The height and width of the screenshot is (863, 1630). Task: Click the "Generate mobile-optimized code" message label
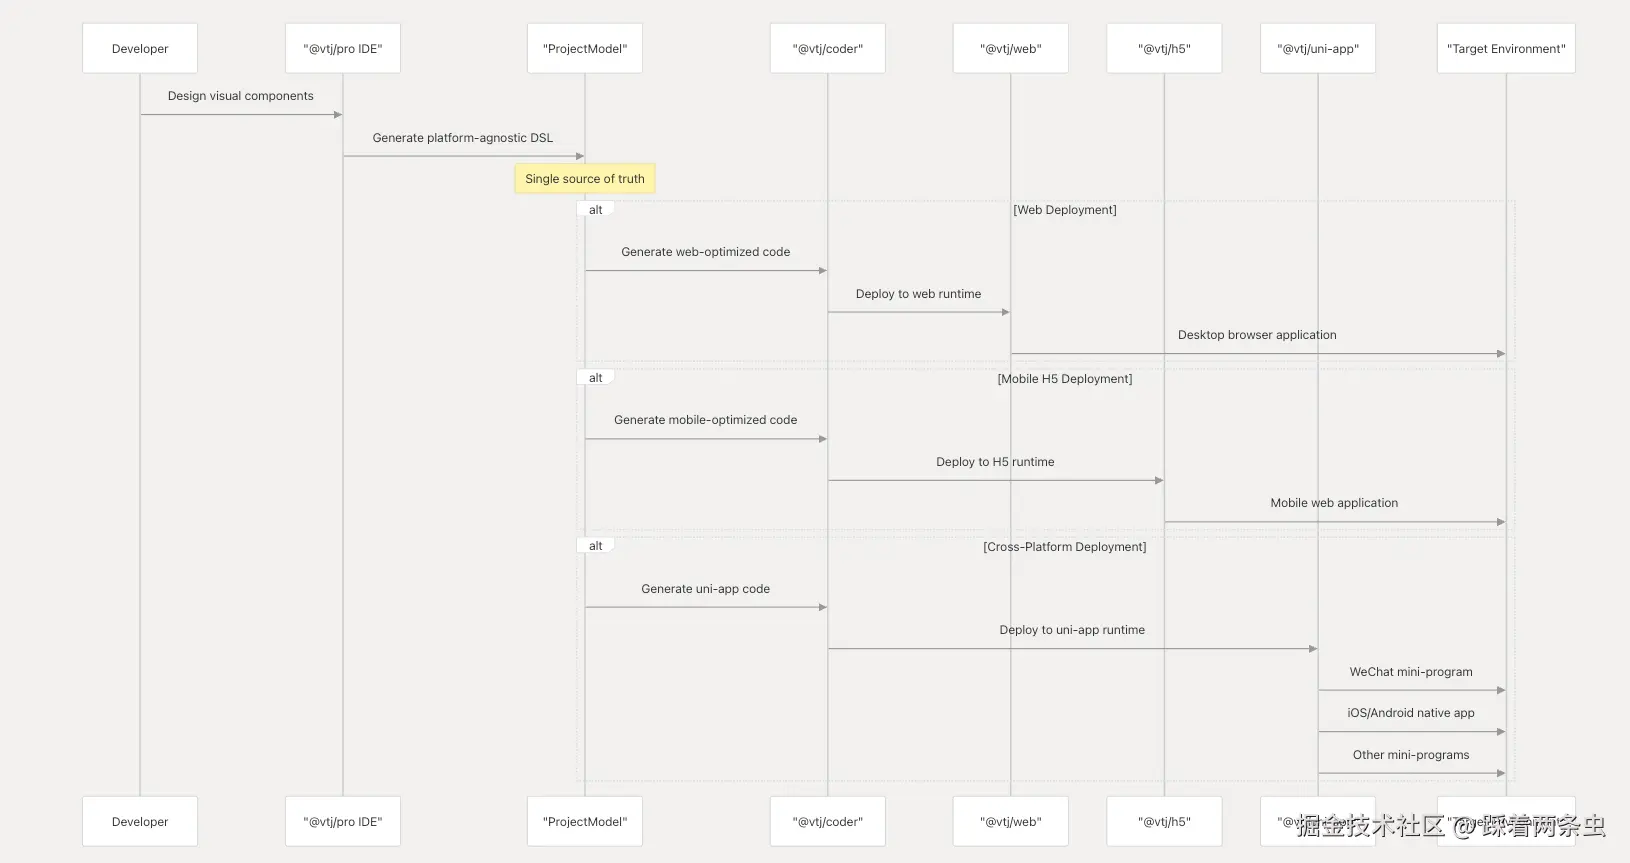[705, 420]
